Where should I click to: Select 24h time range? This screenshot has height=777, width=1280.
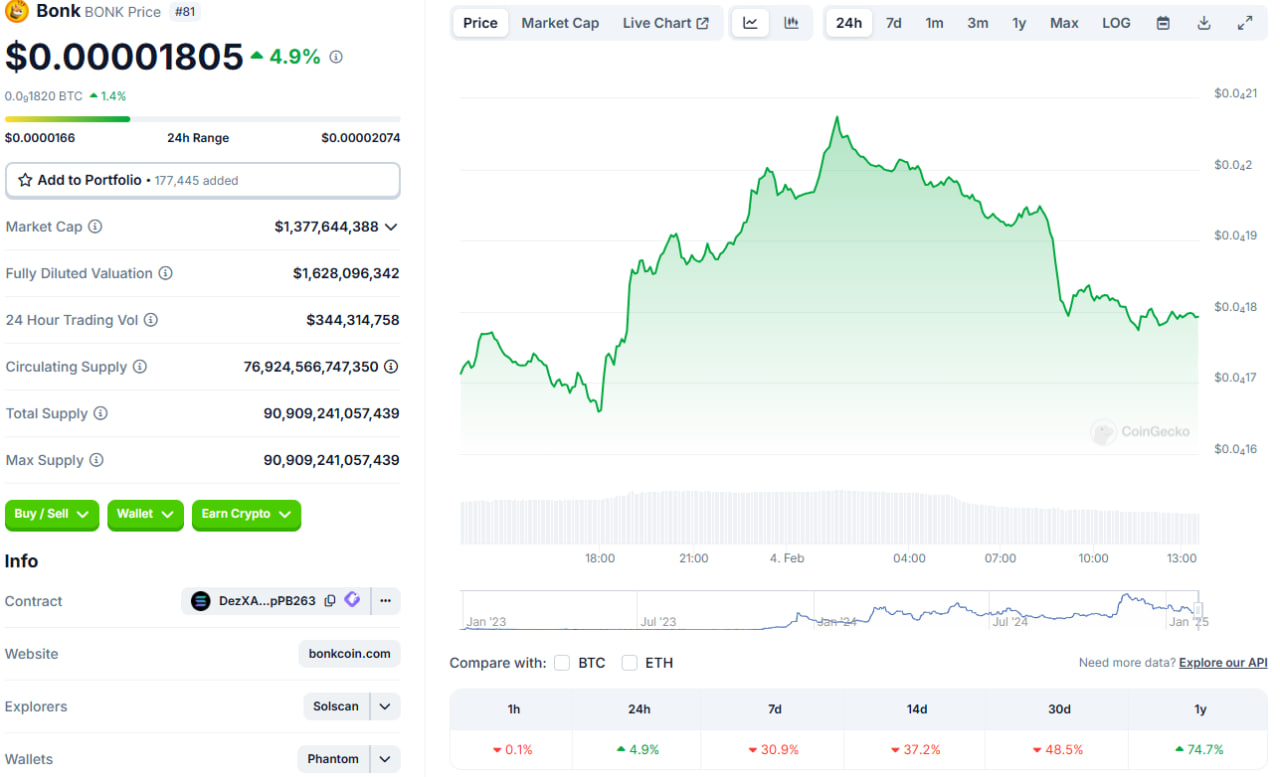point(849,23)
